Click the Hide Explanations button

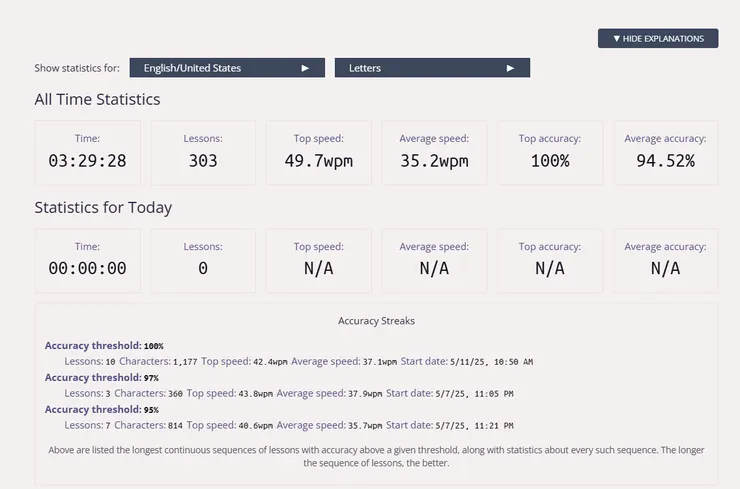click(x=658, y=39)
